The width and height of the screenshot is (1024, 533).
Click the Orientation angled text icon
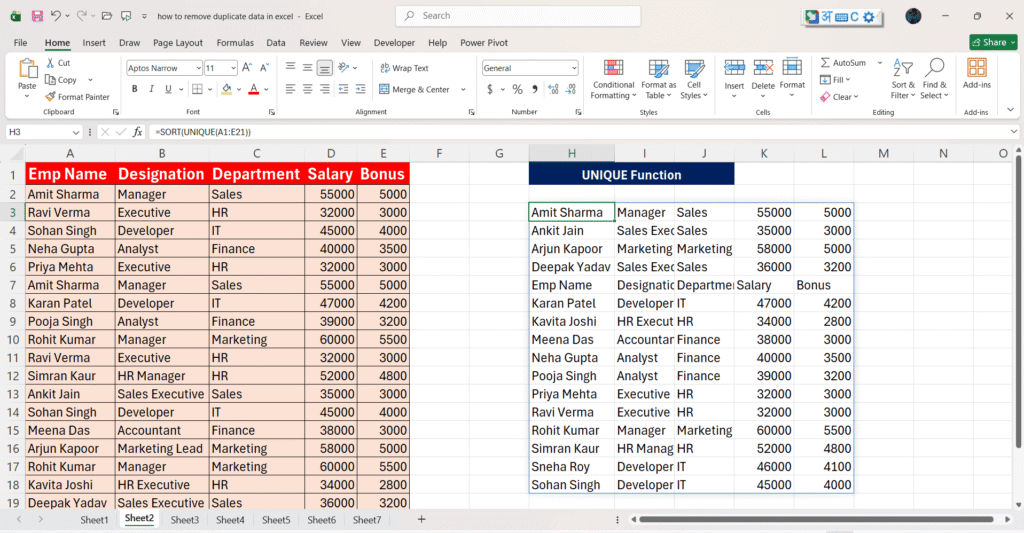pos(344,67)
